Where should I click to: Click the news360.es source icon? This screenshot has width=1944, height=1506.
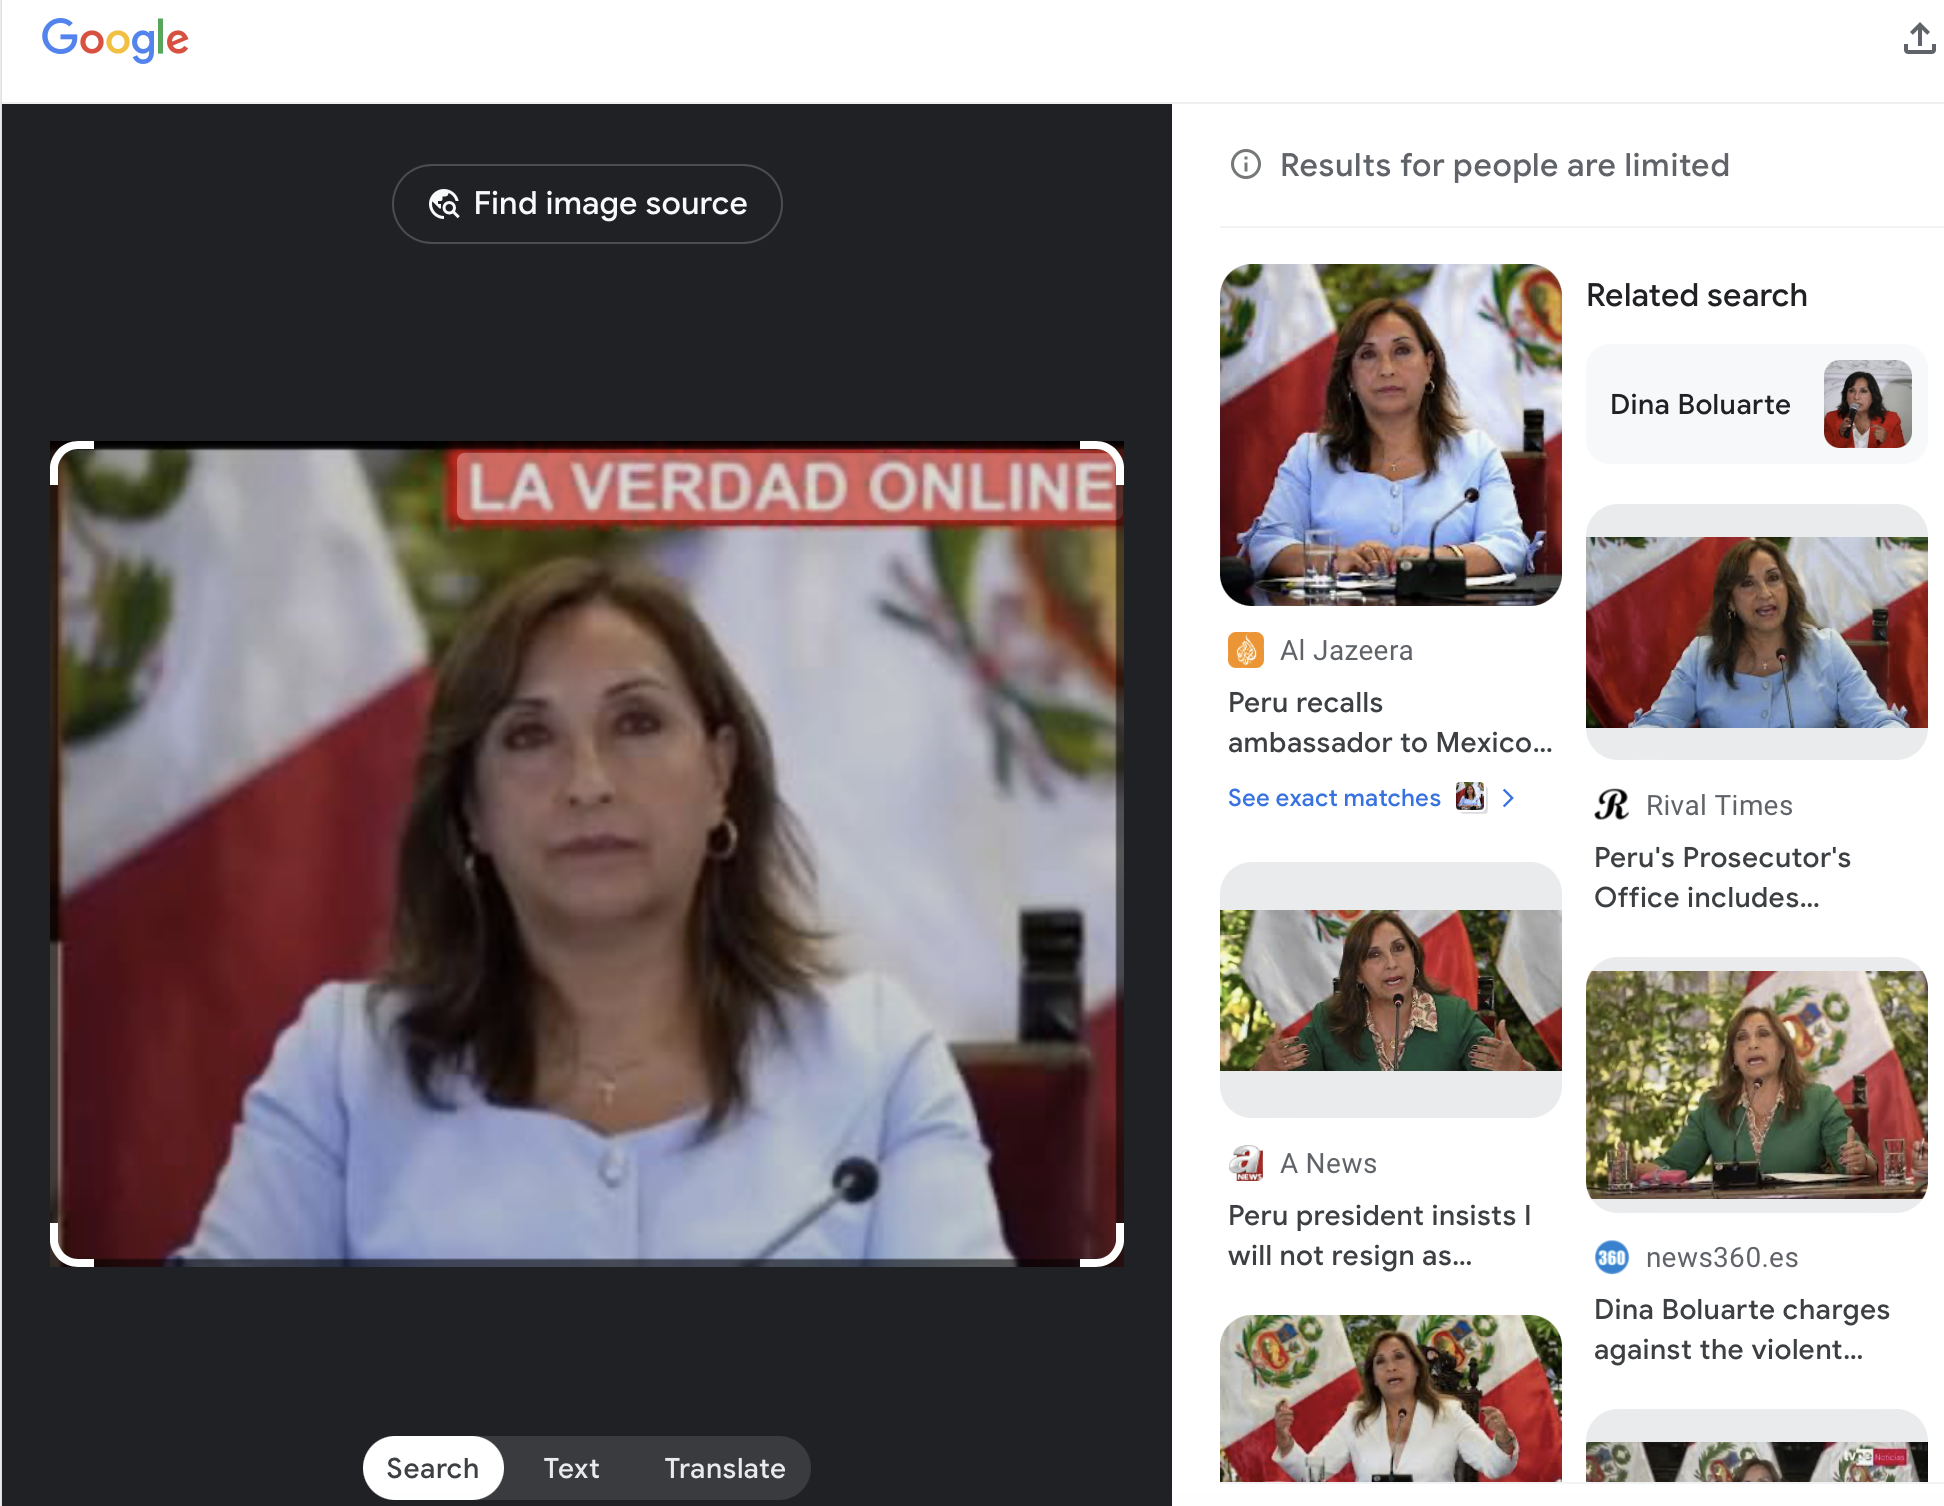click(x=1611, y=1257)
